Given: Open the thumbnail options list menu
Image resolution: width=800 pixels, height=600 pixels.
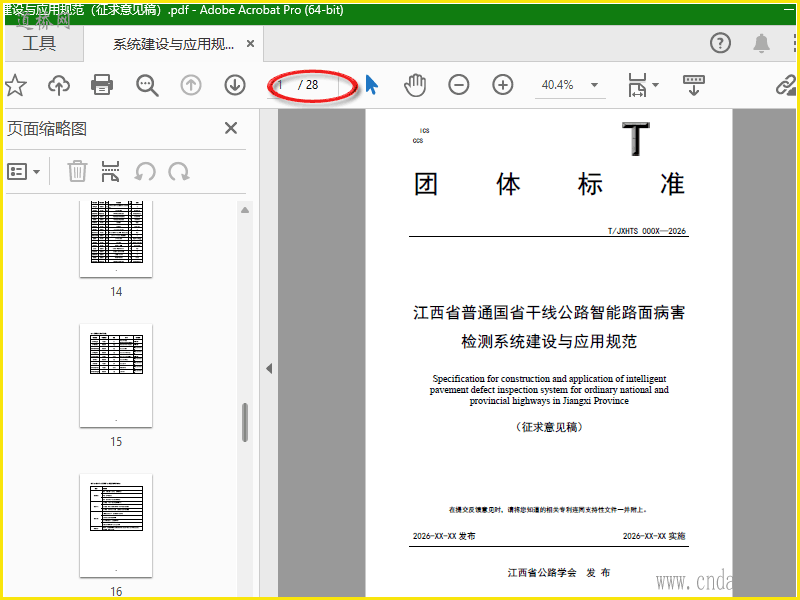Looking at the screenshot, I should click(x=23, y=171).
